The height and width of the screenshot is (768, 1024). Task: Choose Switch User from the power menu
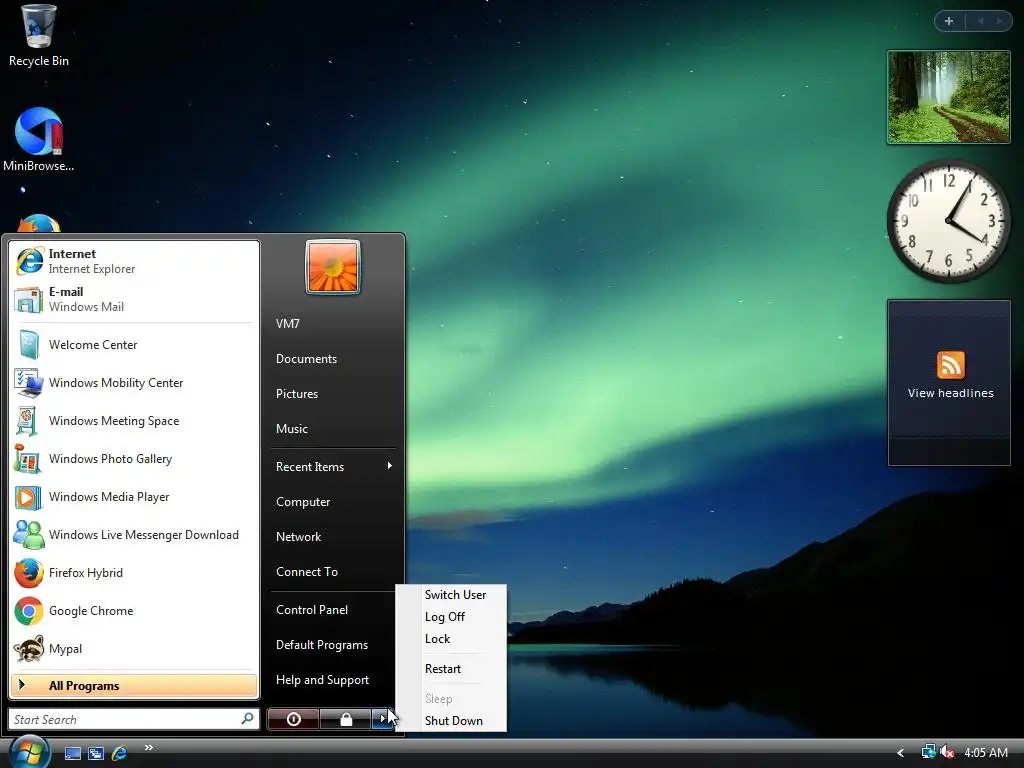[x=455, y=595]
